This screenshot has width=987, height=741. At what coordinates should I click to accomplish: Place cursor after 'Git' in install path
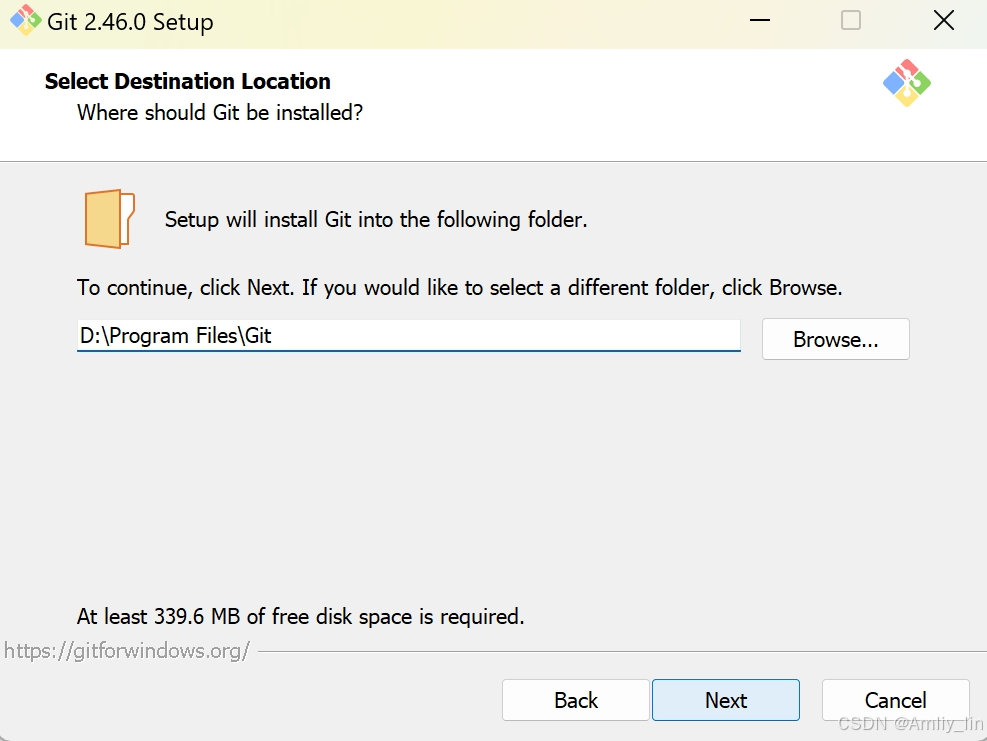[x=273, y=336]
